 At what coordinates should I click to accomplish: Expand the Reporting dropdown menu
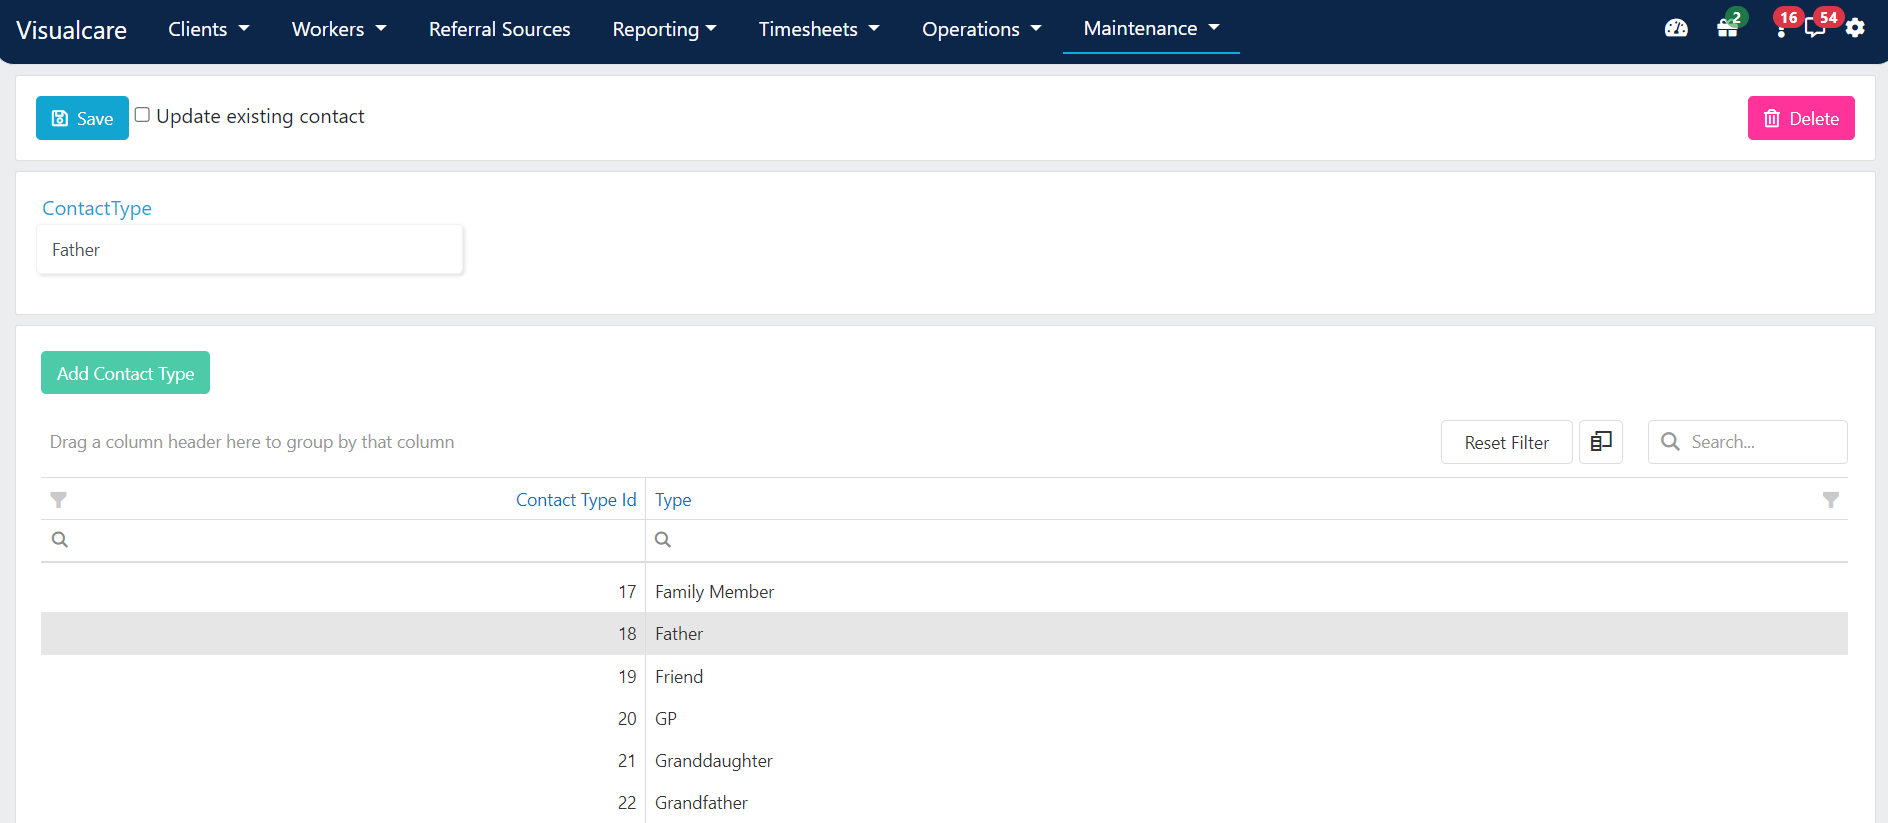pos(665,29)
